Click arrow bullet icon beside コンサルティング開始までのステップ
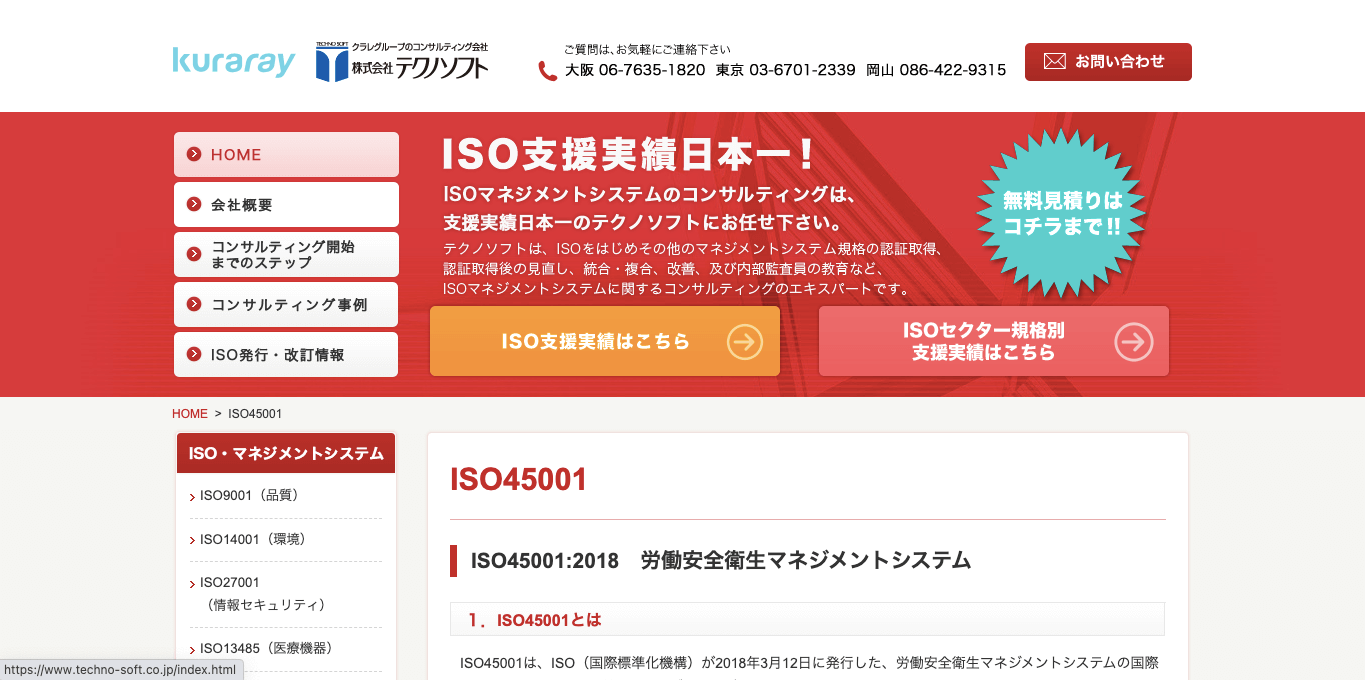This screenshot has height=680, width=1365. click(194, 255)
